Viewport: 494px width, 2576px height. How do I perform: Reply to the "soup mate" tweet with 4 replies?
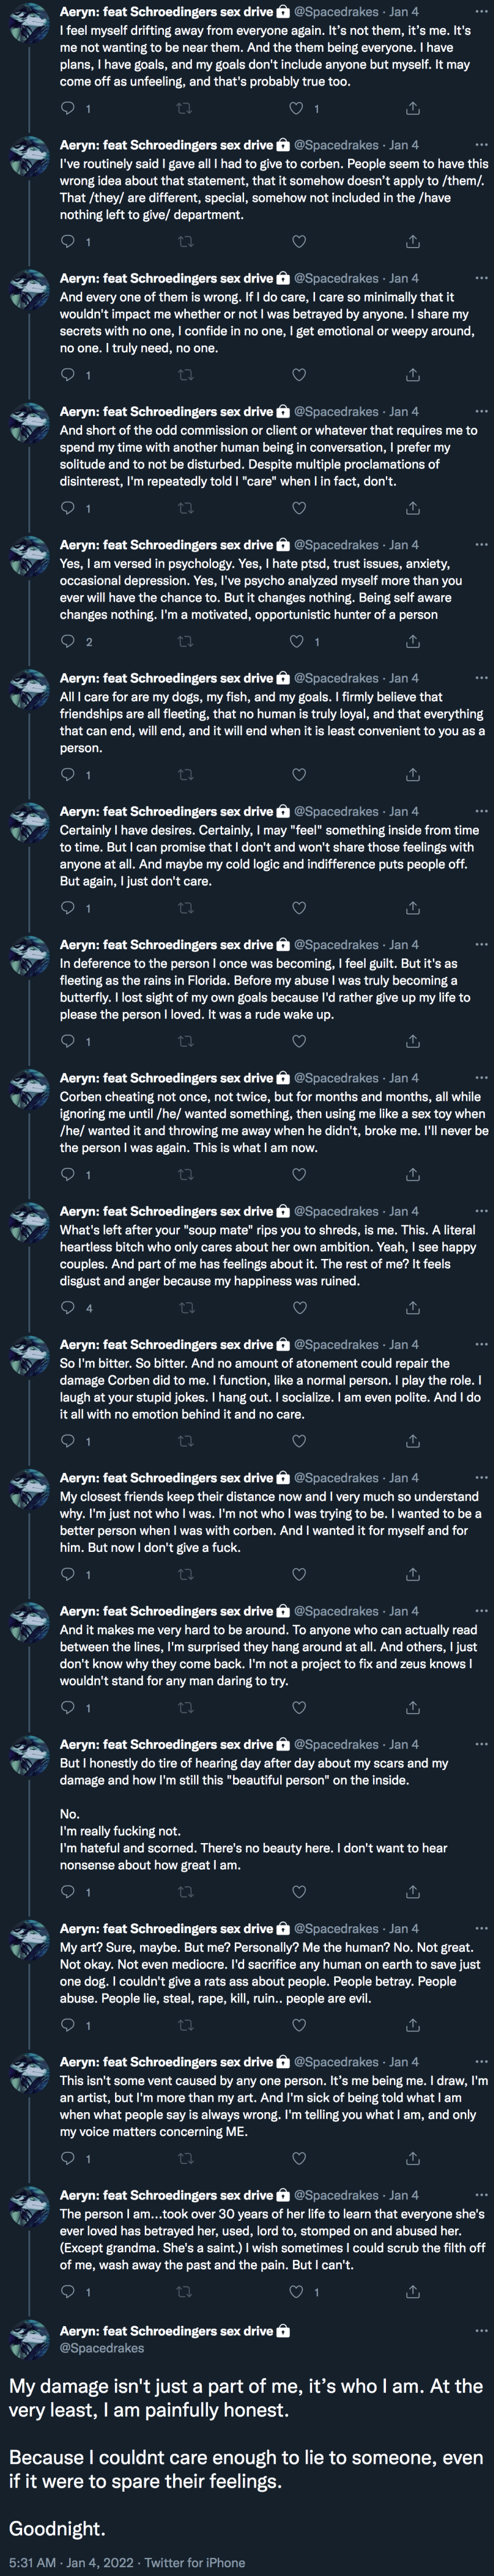[68, 1307]
